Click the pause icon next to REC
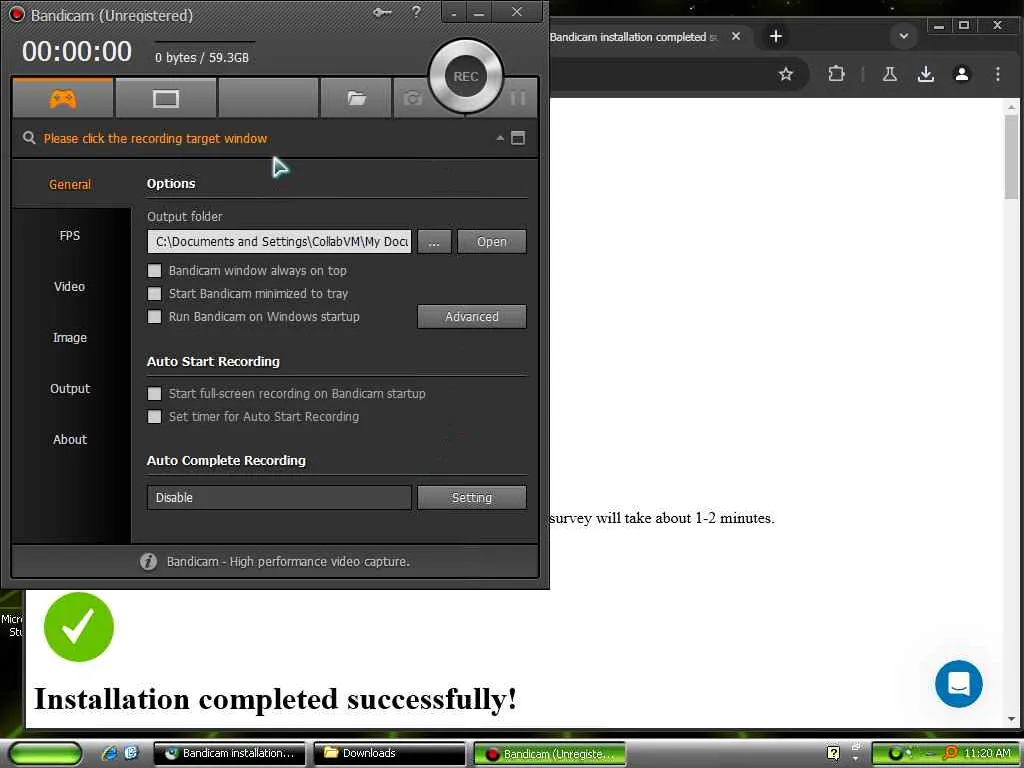This screenshot has height=768, width=1024. (518, 99)
